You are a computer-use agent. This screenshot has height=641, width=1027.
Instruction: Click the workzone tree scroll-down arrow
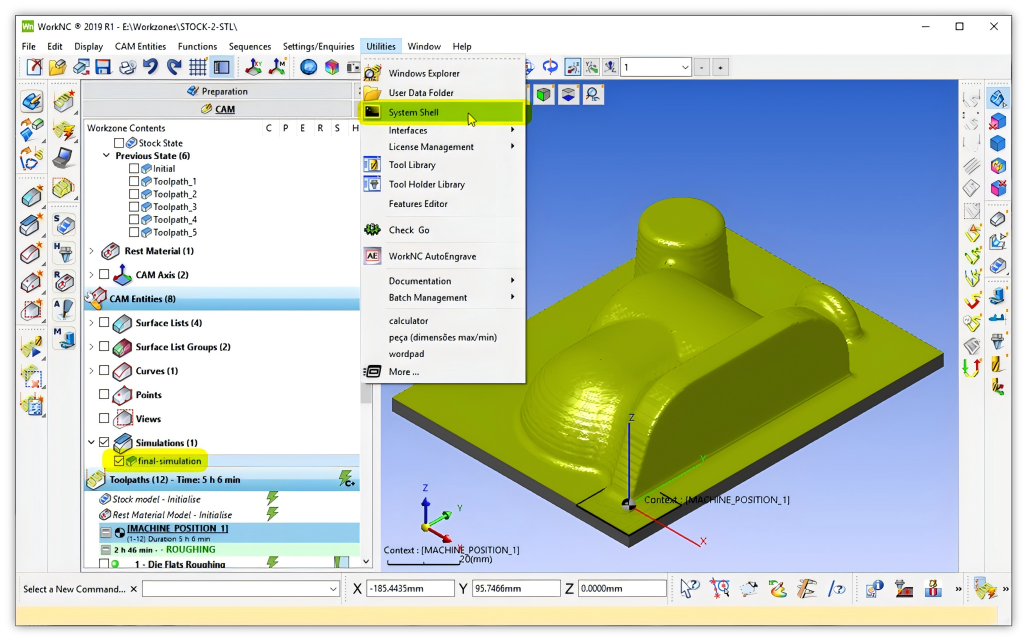coord(365,562)
